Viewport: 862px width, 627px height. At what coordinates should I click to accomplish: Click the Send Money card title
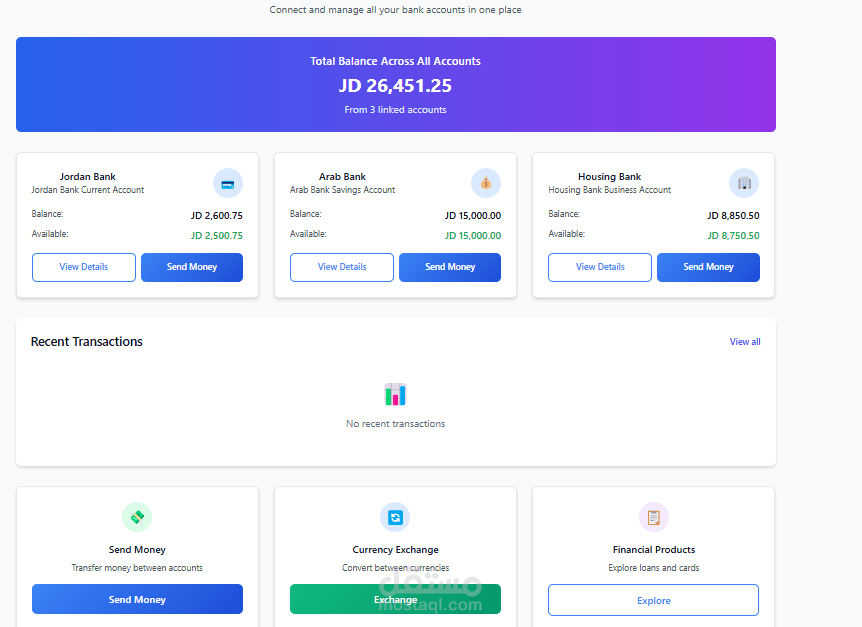click(x=137, y=550)
